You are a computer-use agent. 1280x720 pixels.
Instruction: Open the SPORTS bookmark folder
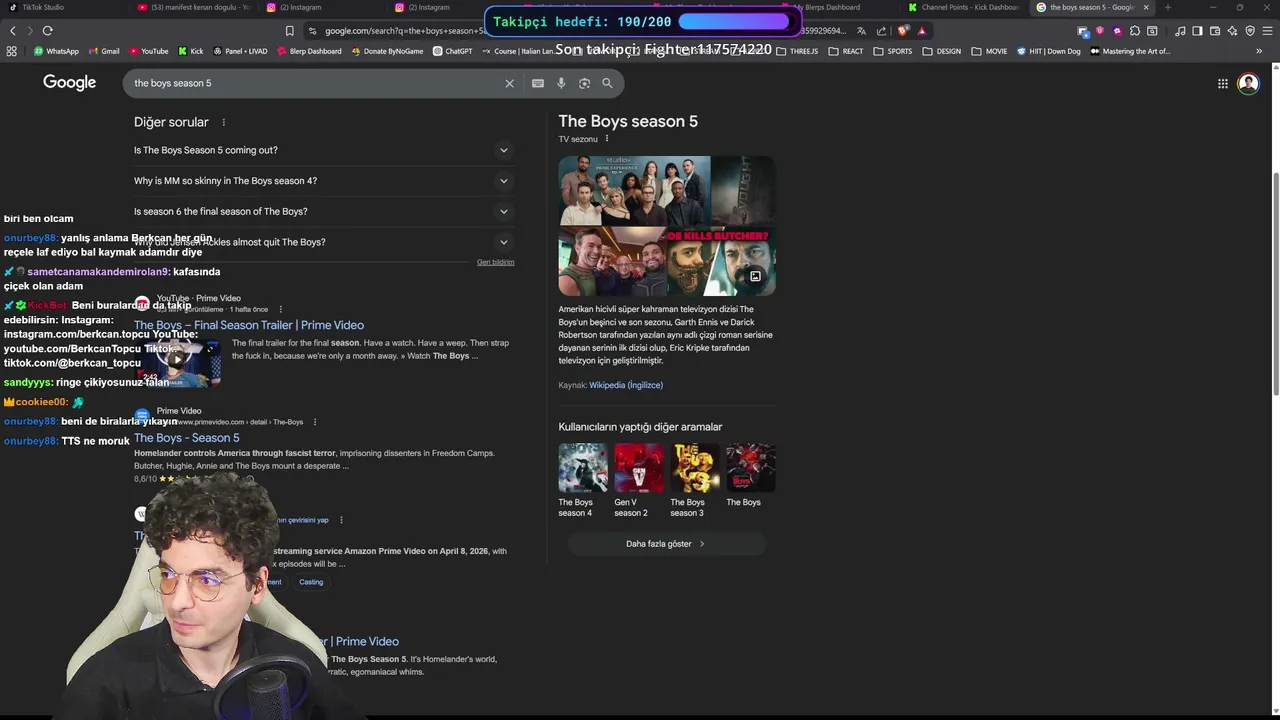[x=893, y=51]
